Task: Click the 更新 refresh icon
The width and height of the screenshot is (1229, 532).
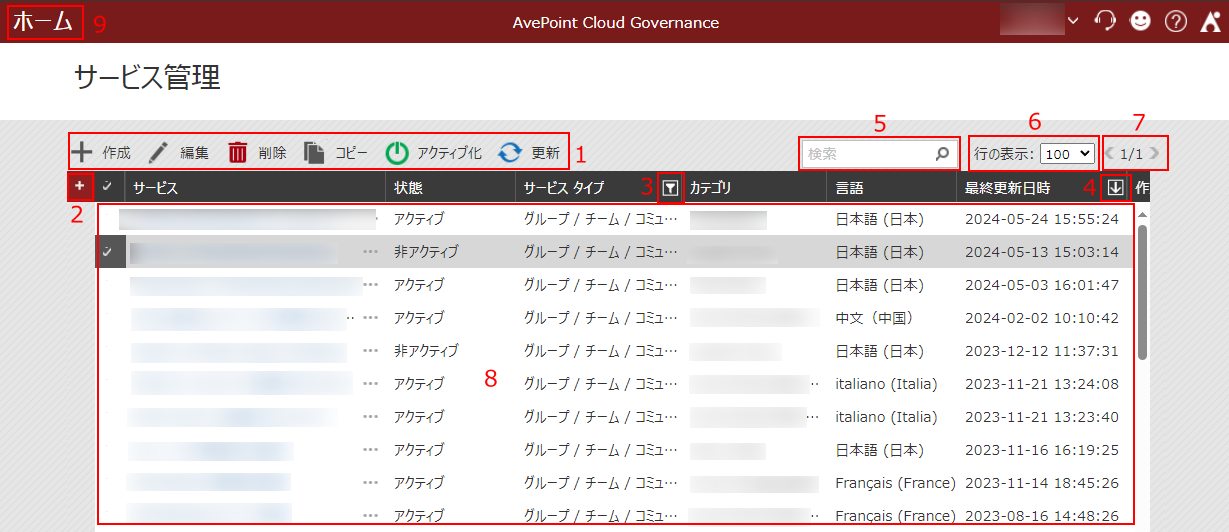Action: click(x=510, y=153)
